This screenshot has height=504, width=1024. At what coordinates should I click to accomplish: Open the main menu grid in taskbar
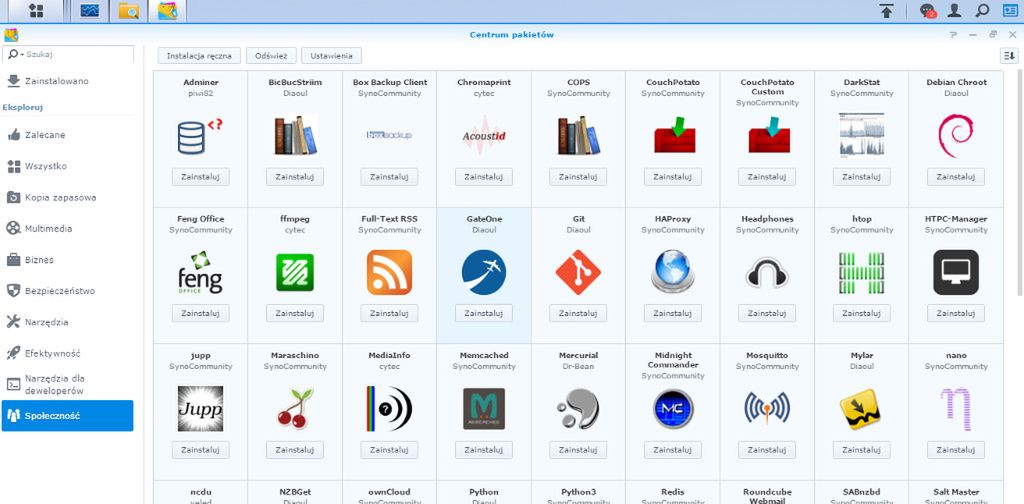coord(36,10)
